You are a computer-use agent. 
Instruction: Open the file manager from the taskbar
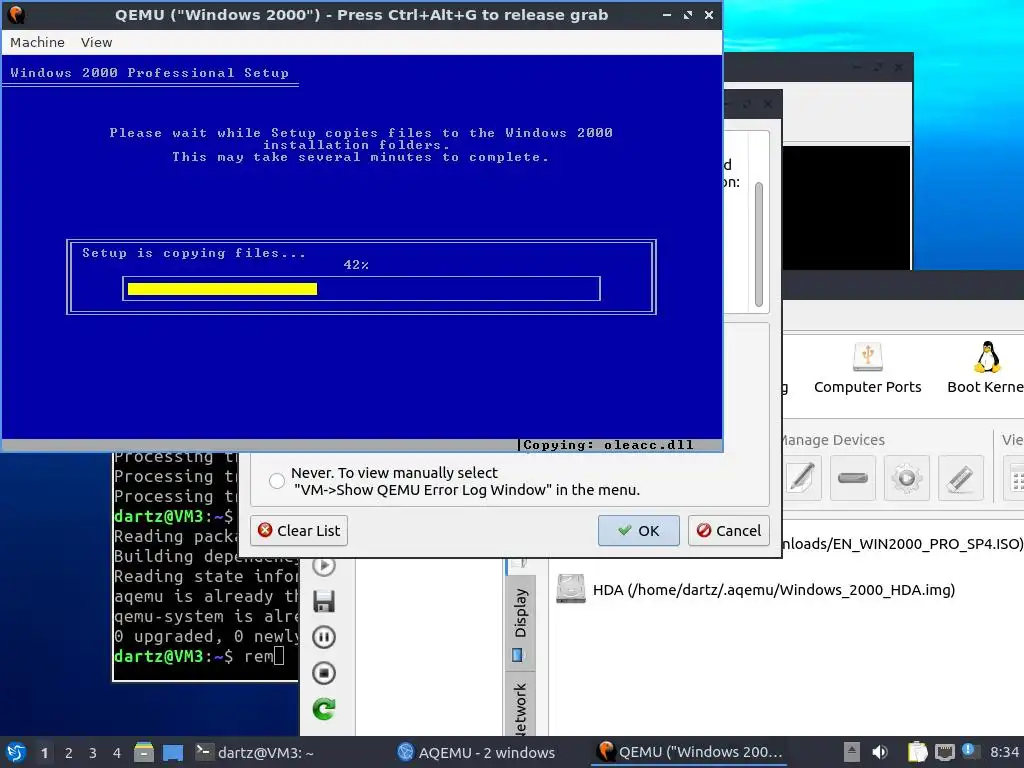[x=144, y=752]
